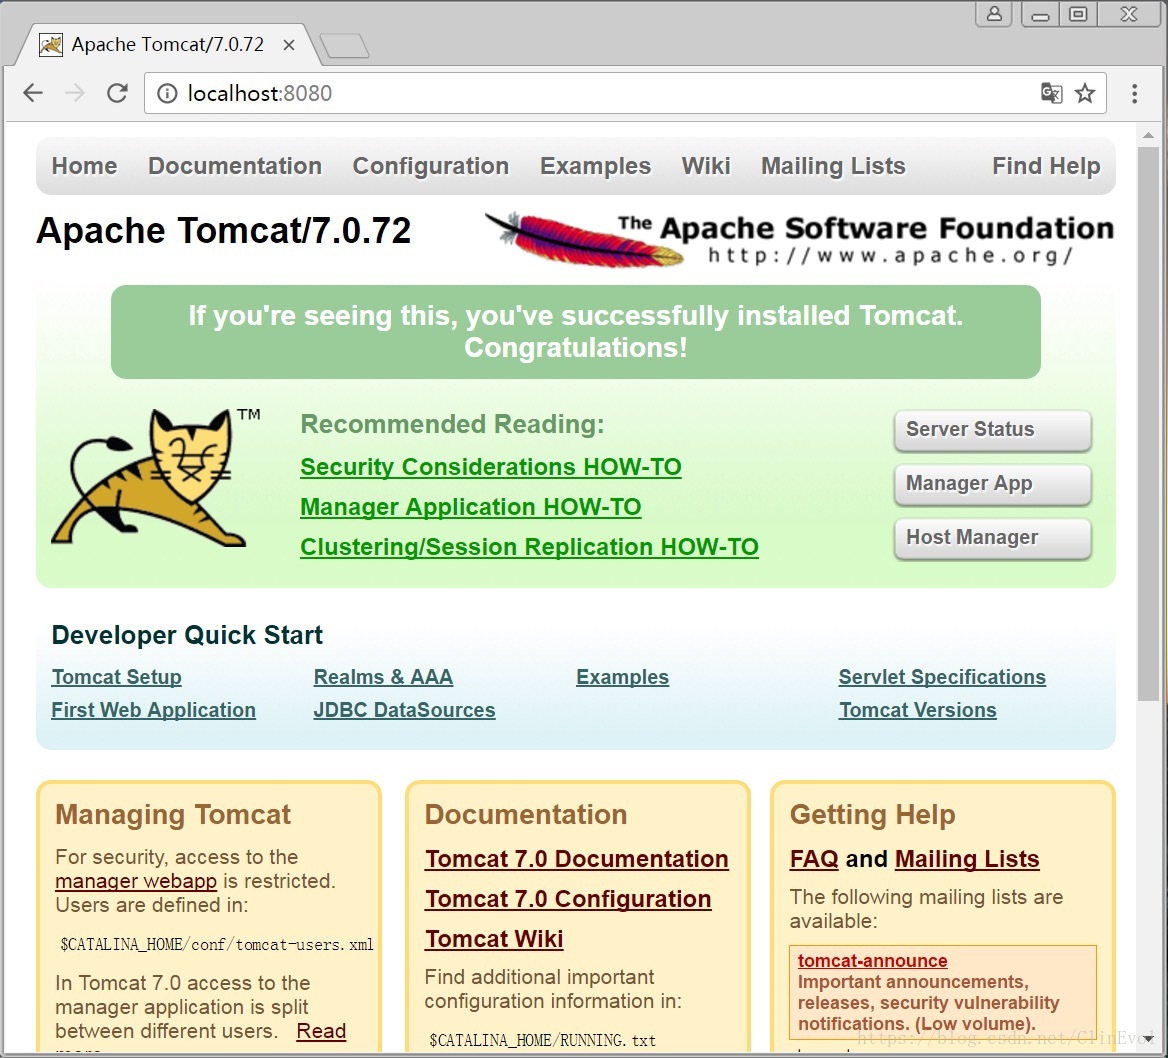Click the browser profile icon
1168x1058 pixels.
993,14
